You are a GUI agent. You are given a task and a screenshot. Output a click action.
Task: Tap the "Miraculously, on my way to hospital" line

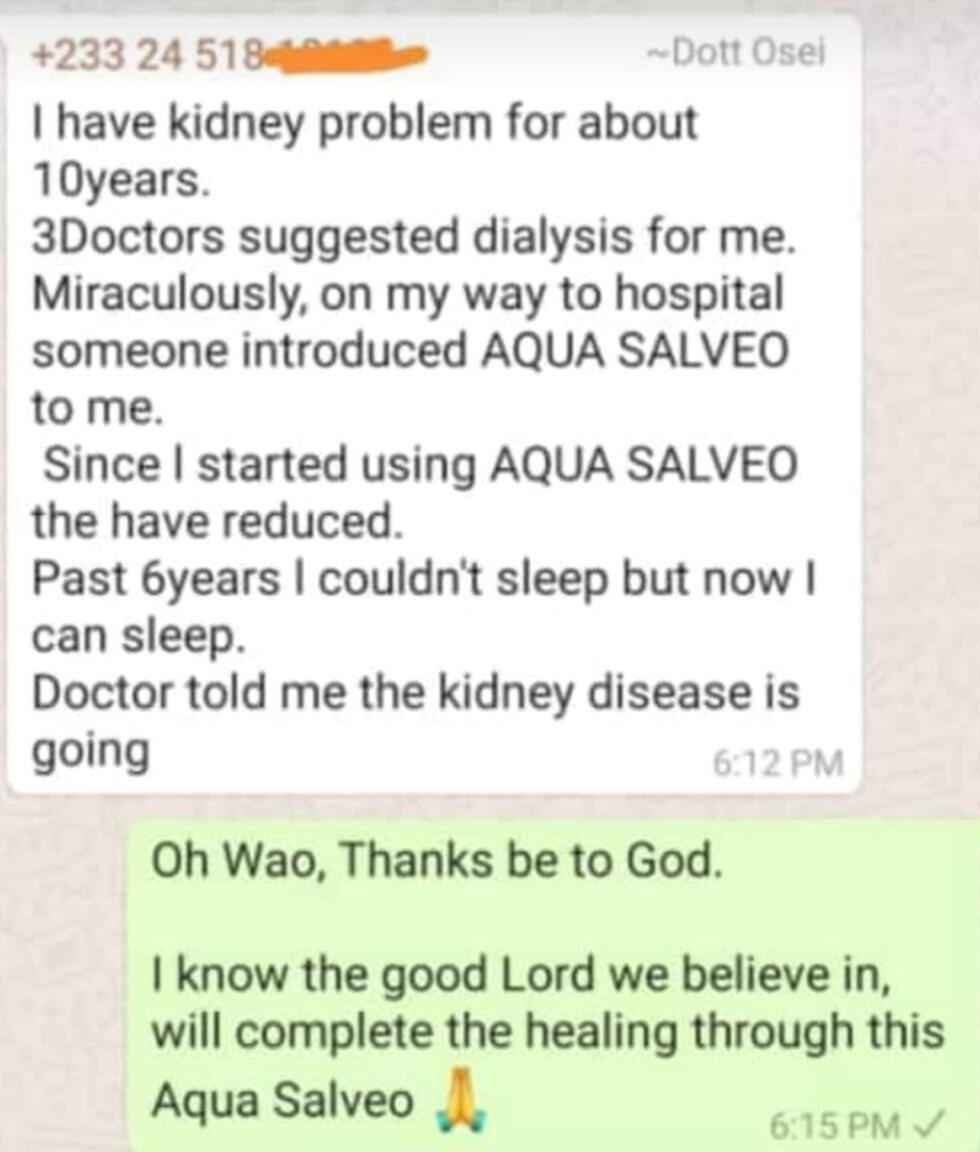pos(407,294)
